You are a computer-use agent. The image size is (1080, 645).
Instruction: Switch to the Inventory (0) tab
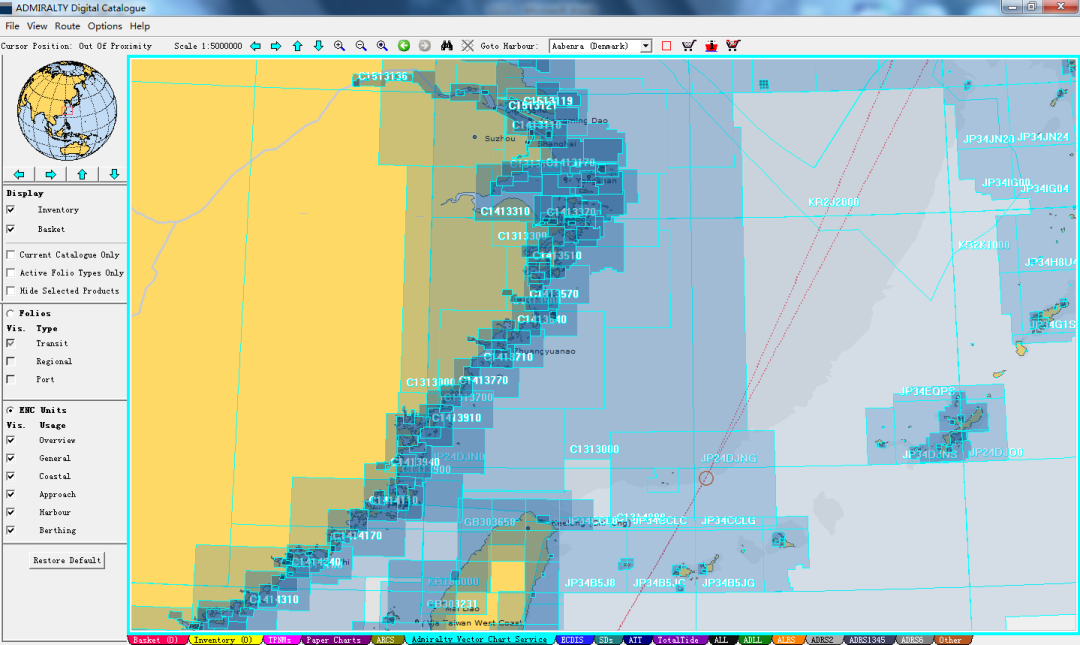[x=222, y=640]
